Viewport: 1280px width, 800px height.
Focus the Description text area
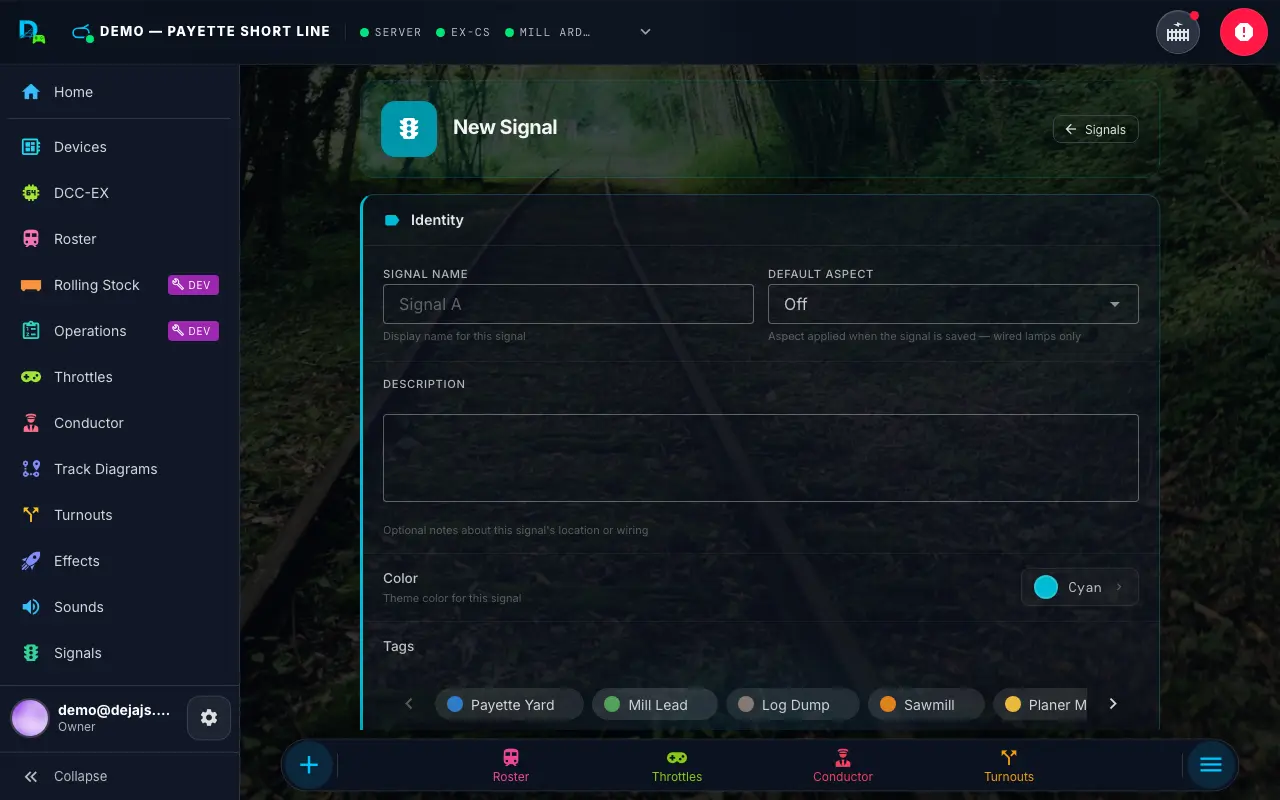[x=761, y=457]
